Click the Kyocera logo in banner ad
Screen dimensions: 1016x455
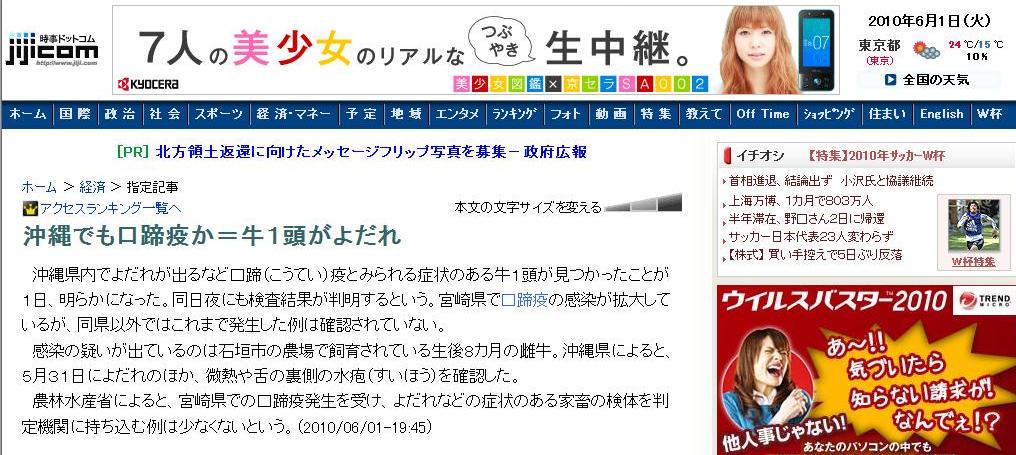tap(148, 84)
